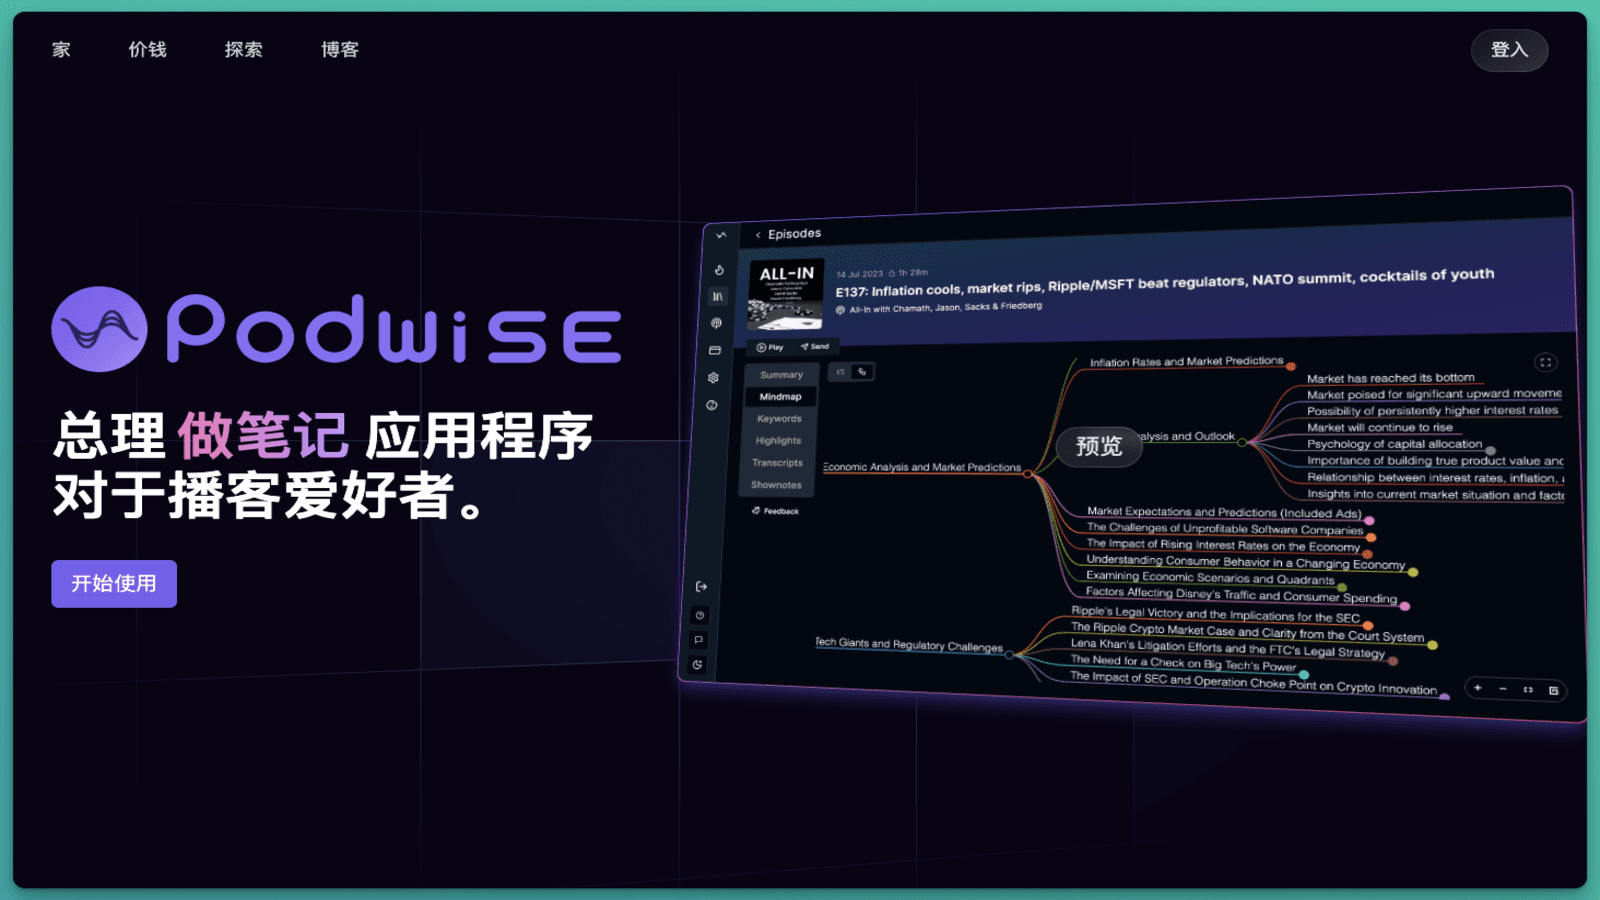Open the library icon in preview sidebar
This screenshot has width=1600, height=900.
pyautogui.click(x=717, y=296)
